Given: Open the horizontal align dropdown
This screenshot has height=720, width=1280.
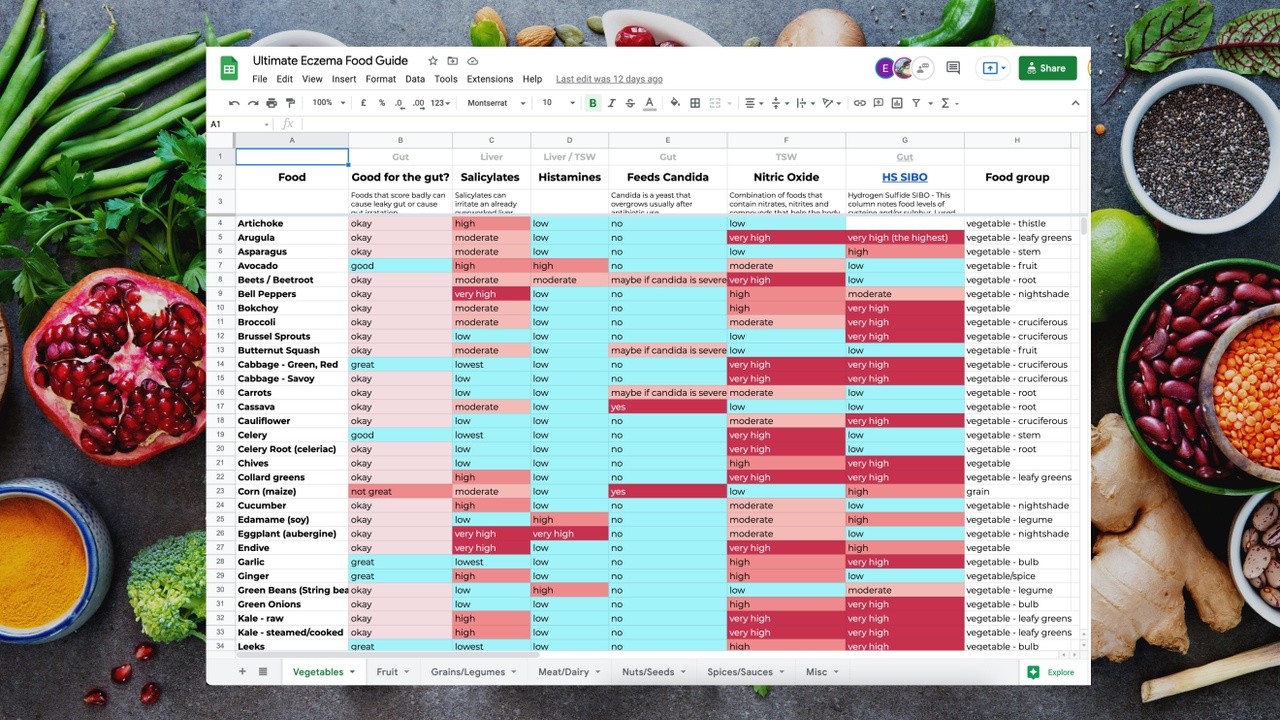Looking at the screenshot, I should 754,103.
